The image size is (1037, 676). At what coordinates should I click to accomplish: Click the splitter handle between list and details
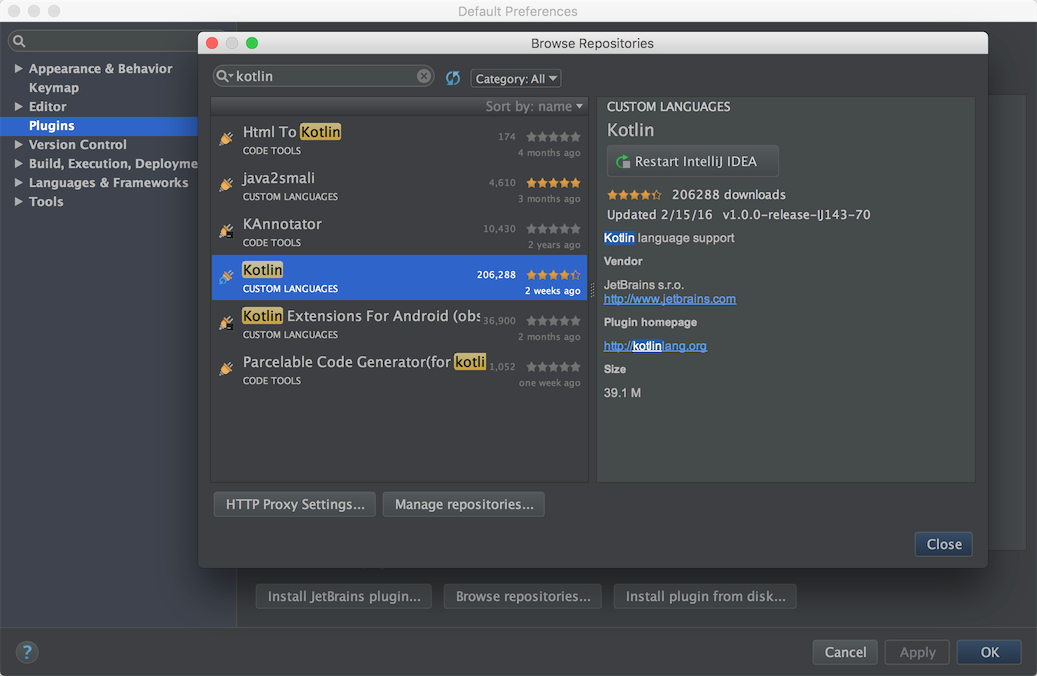point(592,290)
